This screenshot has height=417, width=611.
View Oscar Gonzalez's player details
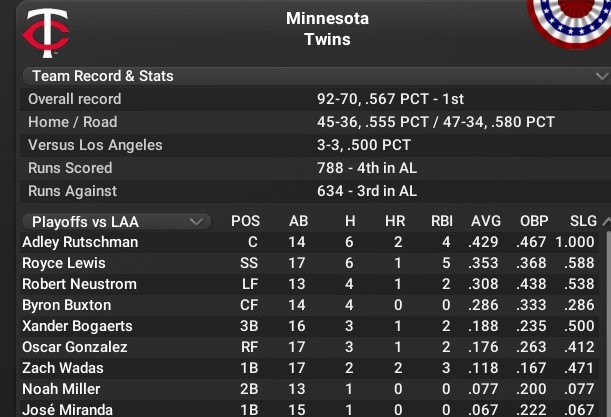[x=75, y=347]
